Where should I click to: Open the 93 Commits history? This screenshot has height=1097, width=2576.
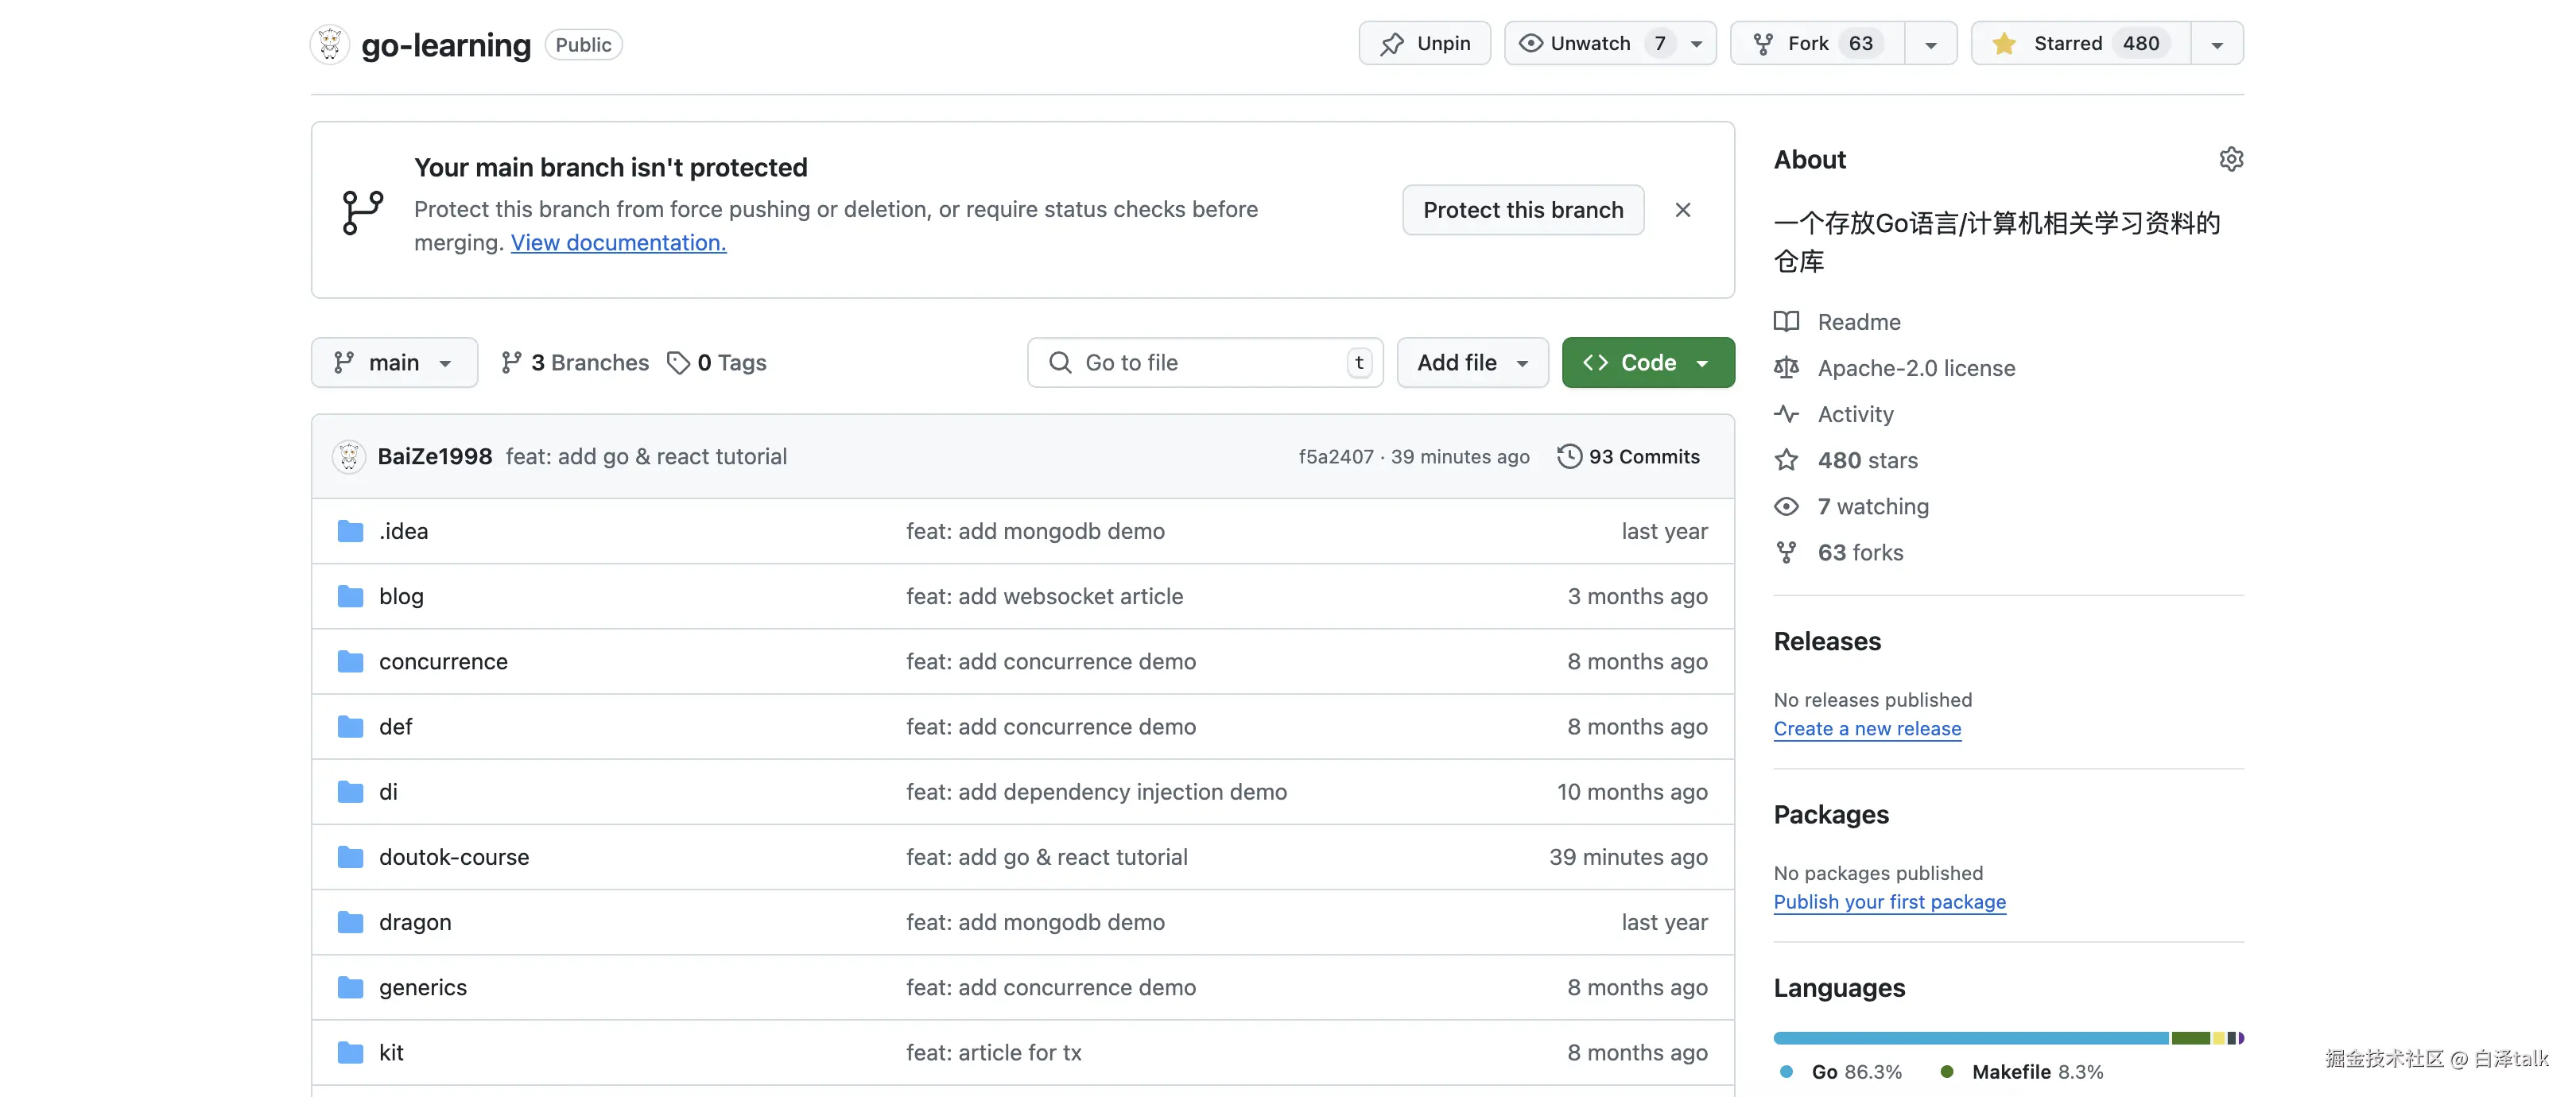pyautogui.click(x=1628, y=456)
